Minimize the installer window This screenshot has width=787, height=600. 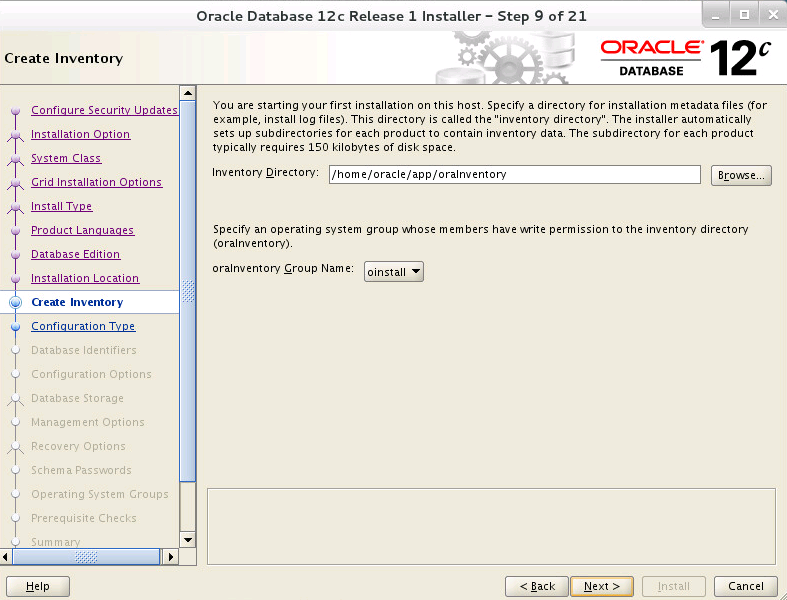716,15
